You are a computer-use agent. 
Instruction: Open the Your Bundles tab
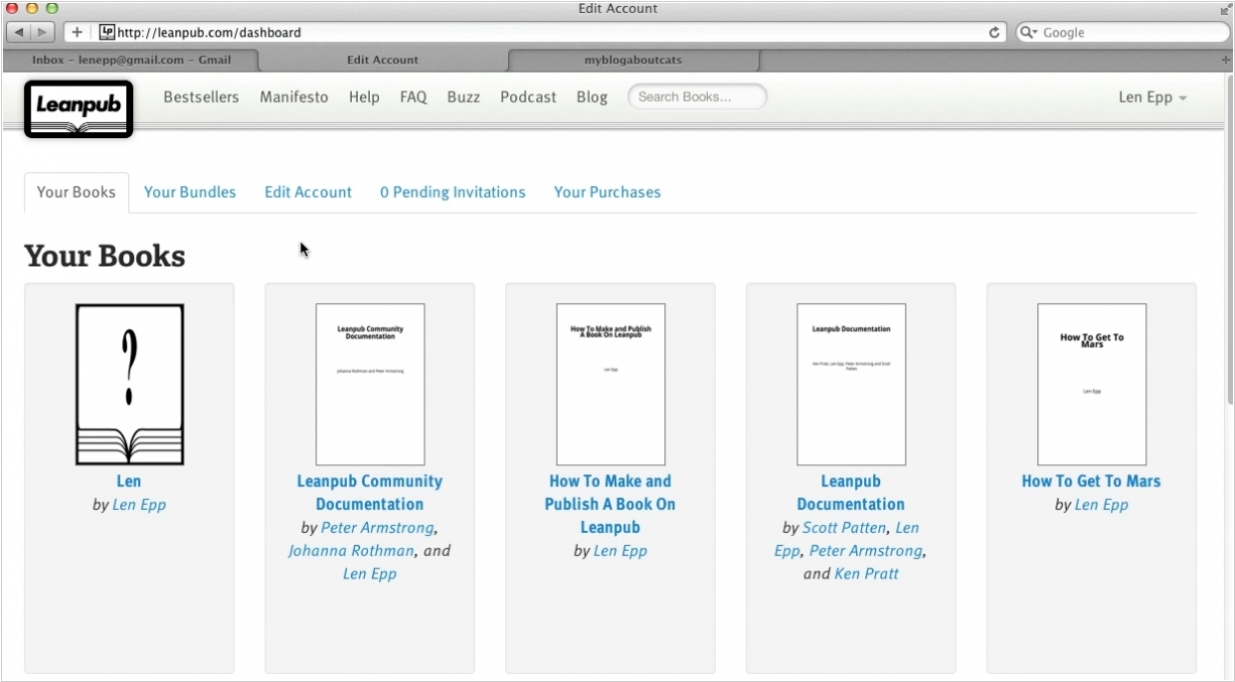click(190, 192)
